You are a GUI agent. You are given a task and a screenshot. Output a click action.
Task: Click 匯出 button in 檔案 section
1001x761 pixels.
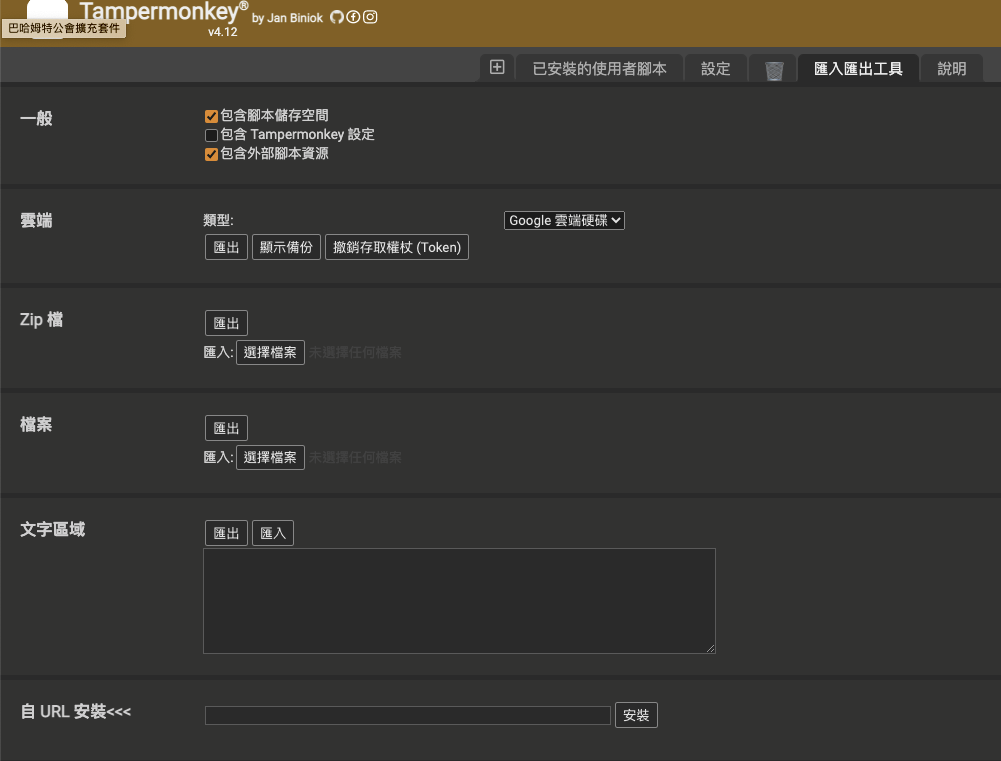pos(226,428)
